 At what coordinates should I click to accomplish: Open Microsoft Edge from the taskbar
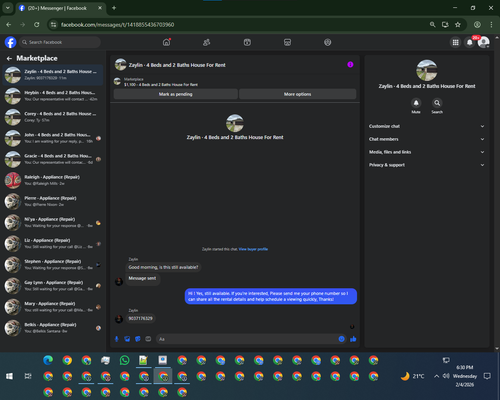point(48,360)
